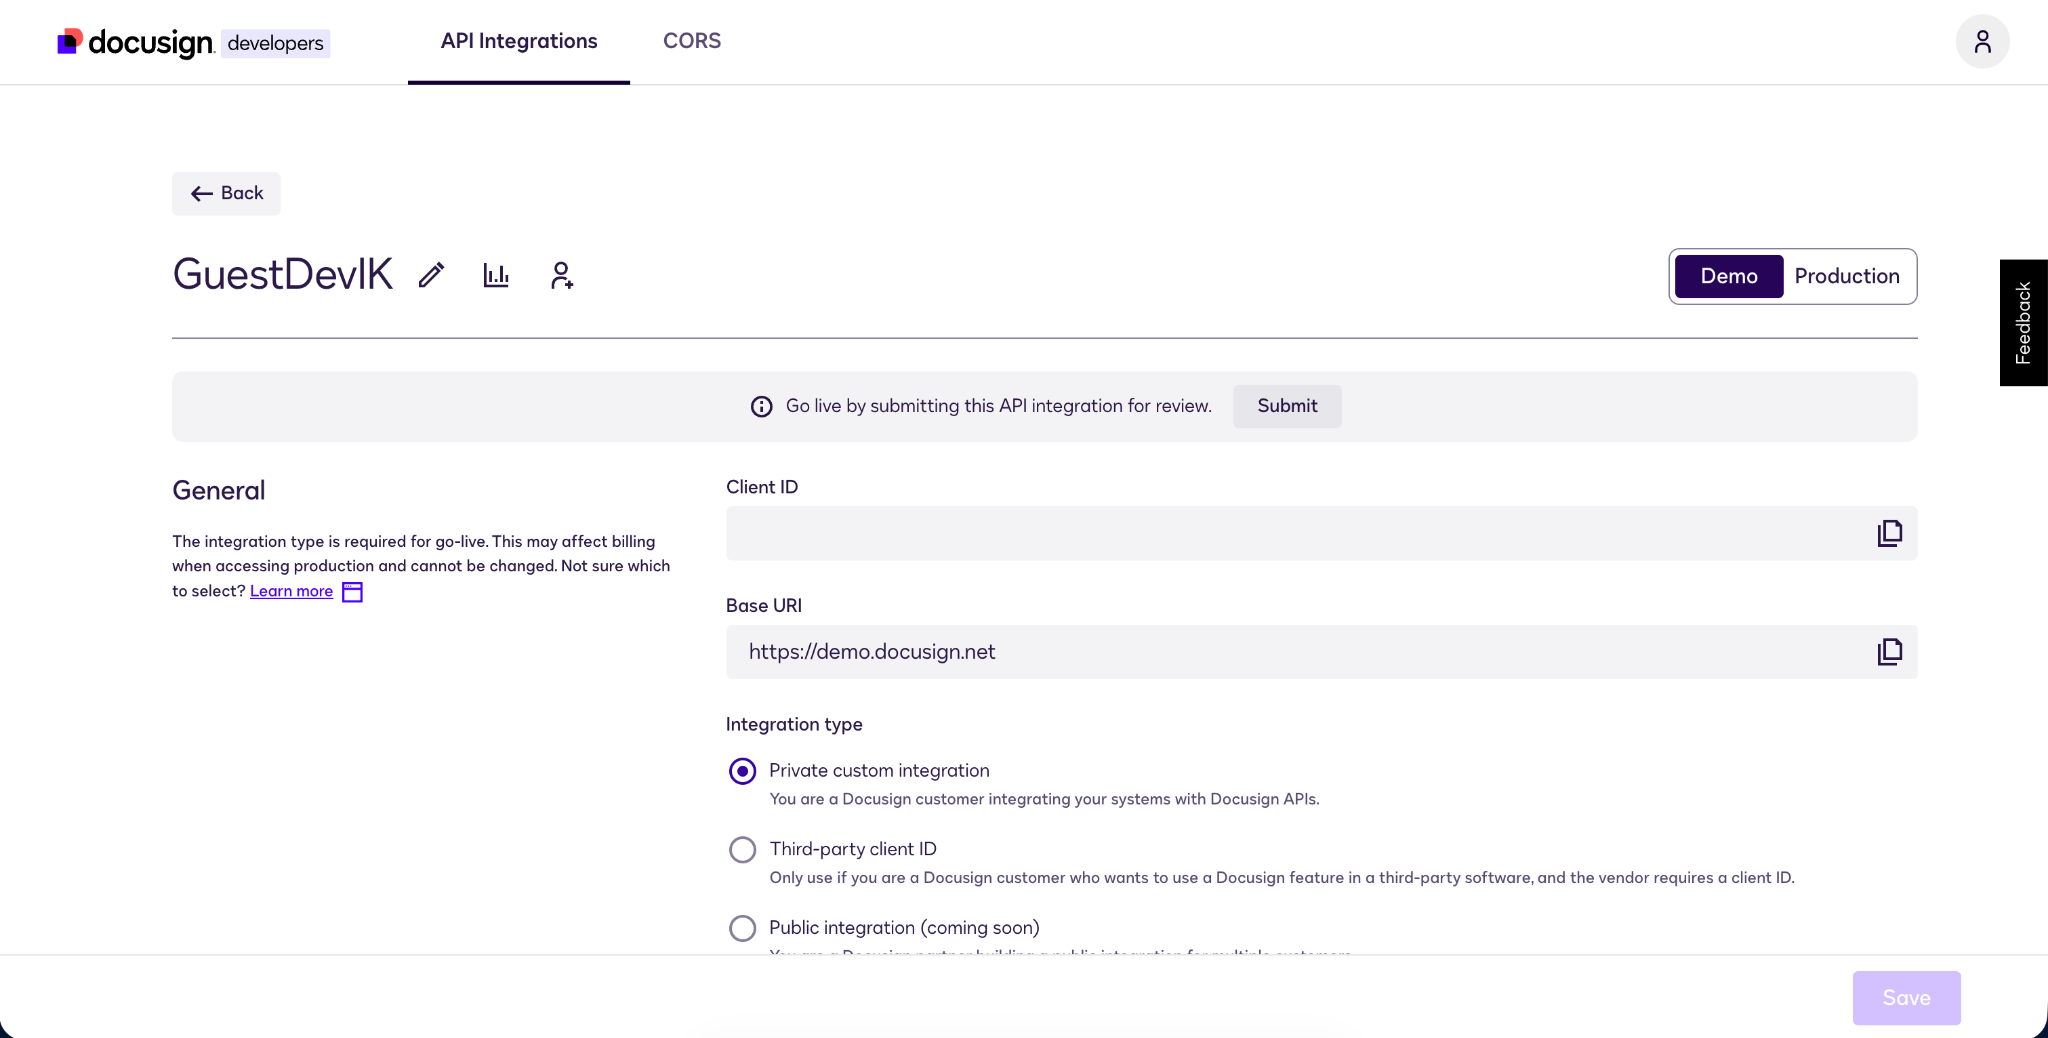
Task: Click the Integration type label
Action: pyautogui.click(x=794, y=725)
